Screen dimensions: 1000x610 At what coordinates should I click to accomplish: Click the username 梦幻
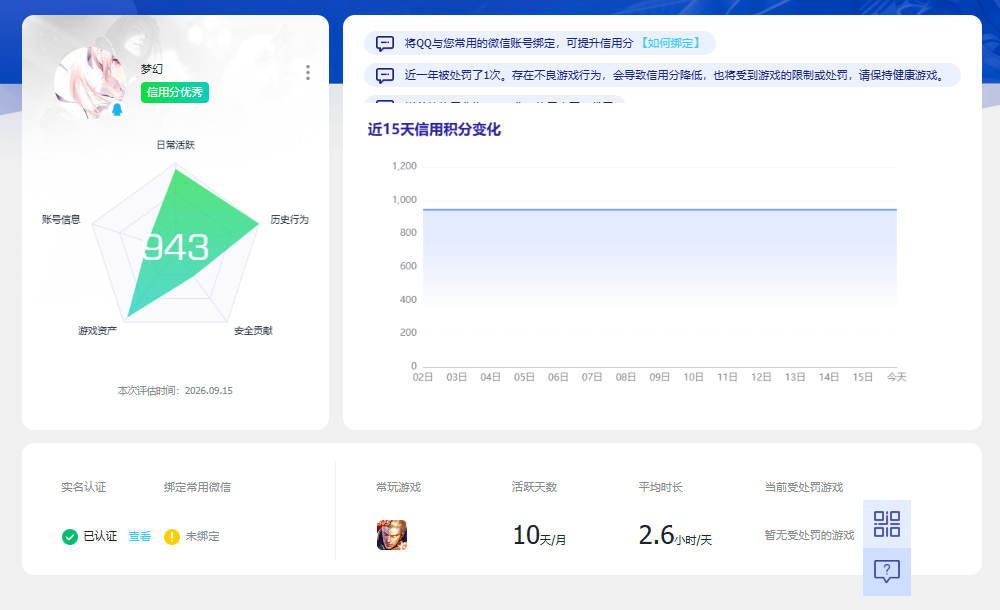[x=152, y=69]
